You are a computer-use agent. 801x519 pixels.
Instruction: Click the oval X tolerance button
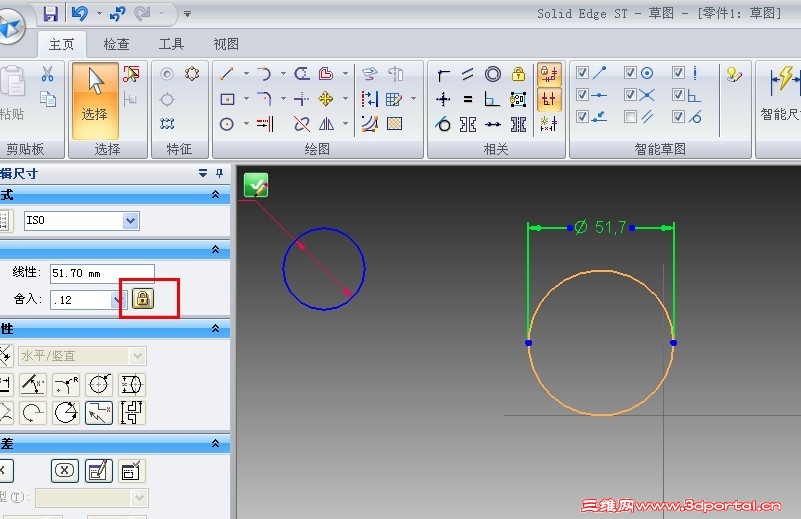pyautogui.click(x=65, y=470)
